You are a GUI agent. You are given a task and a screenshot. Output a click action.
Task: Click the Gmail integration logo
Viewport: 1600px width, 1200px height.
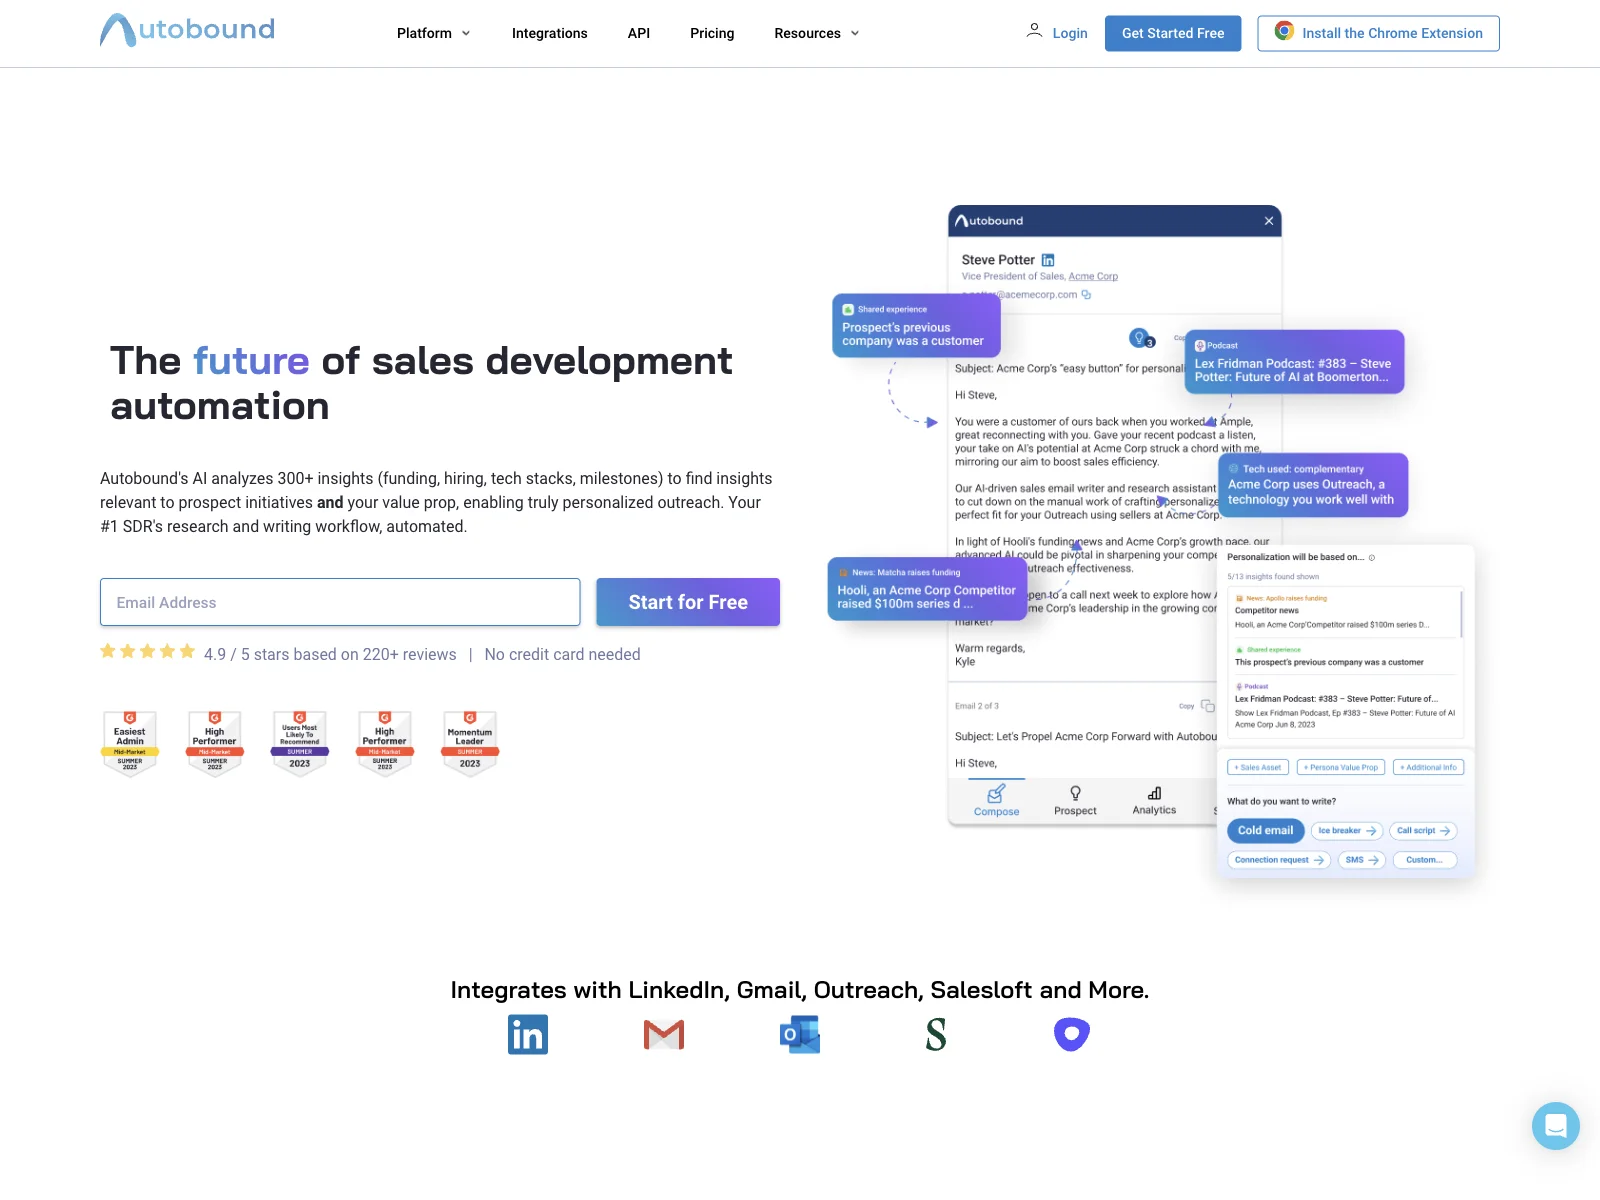(x=664, y=1035)
